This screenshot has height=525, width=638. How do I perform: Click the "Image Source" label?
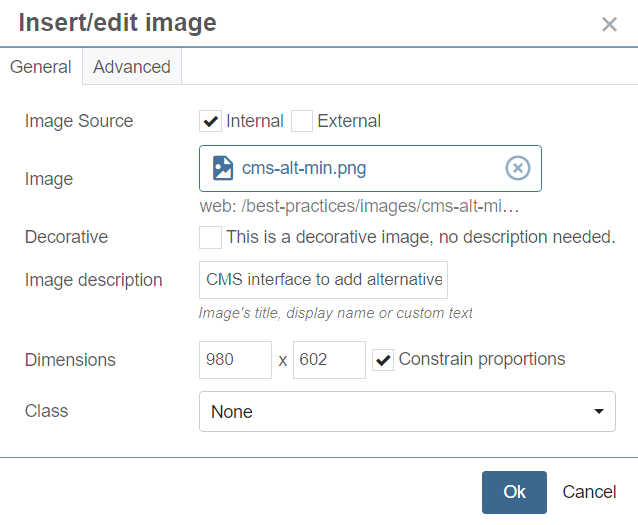pos(79,121)
